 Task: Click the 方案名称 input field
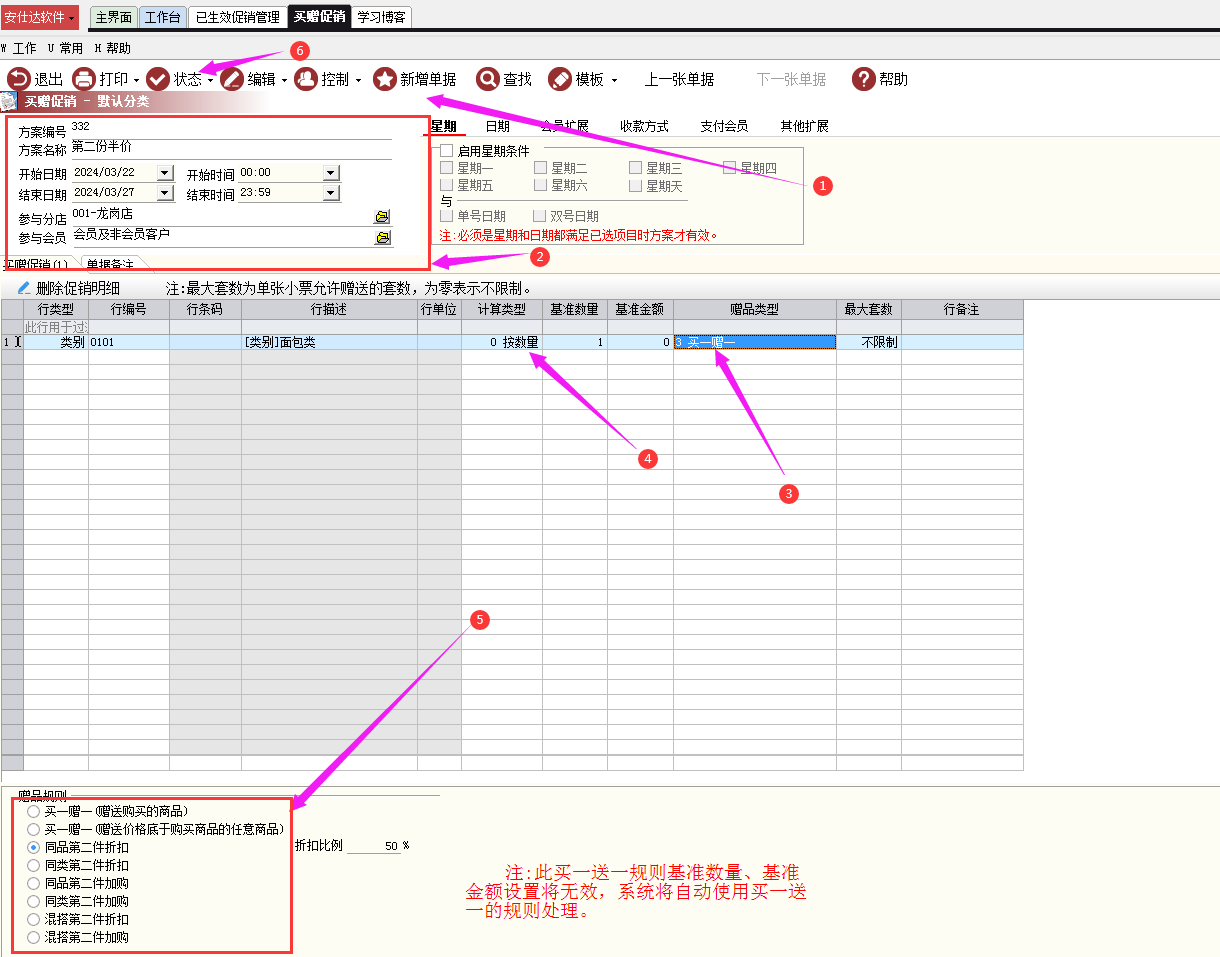(231, 148)
